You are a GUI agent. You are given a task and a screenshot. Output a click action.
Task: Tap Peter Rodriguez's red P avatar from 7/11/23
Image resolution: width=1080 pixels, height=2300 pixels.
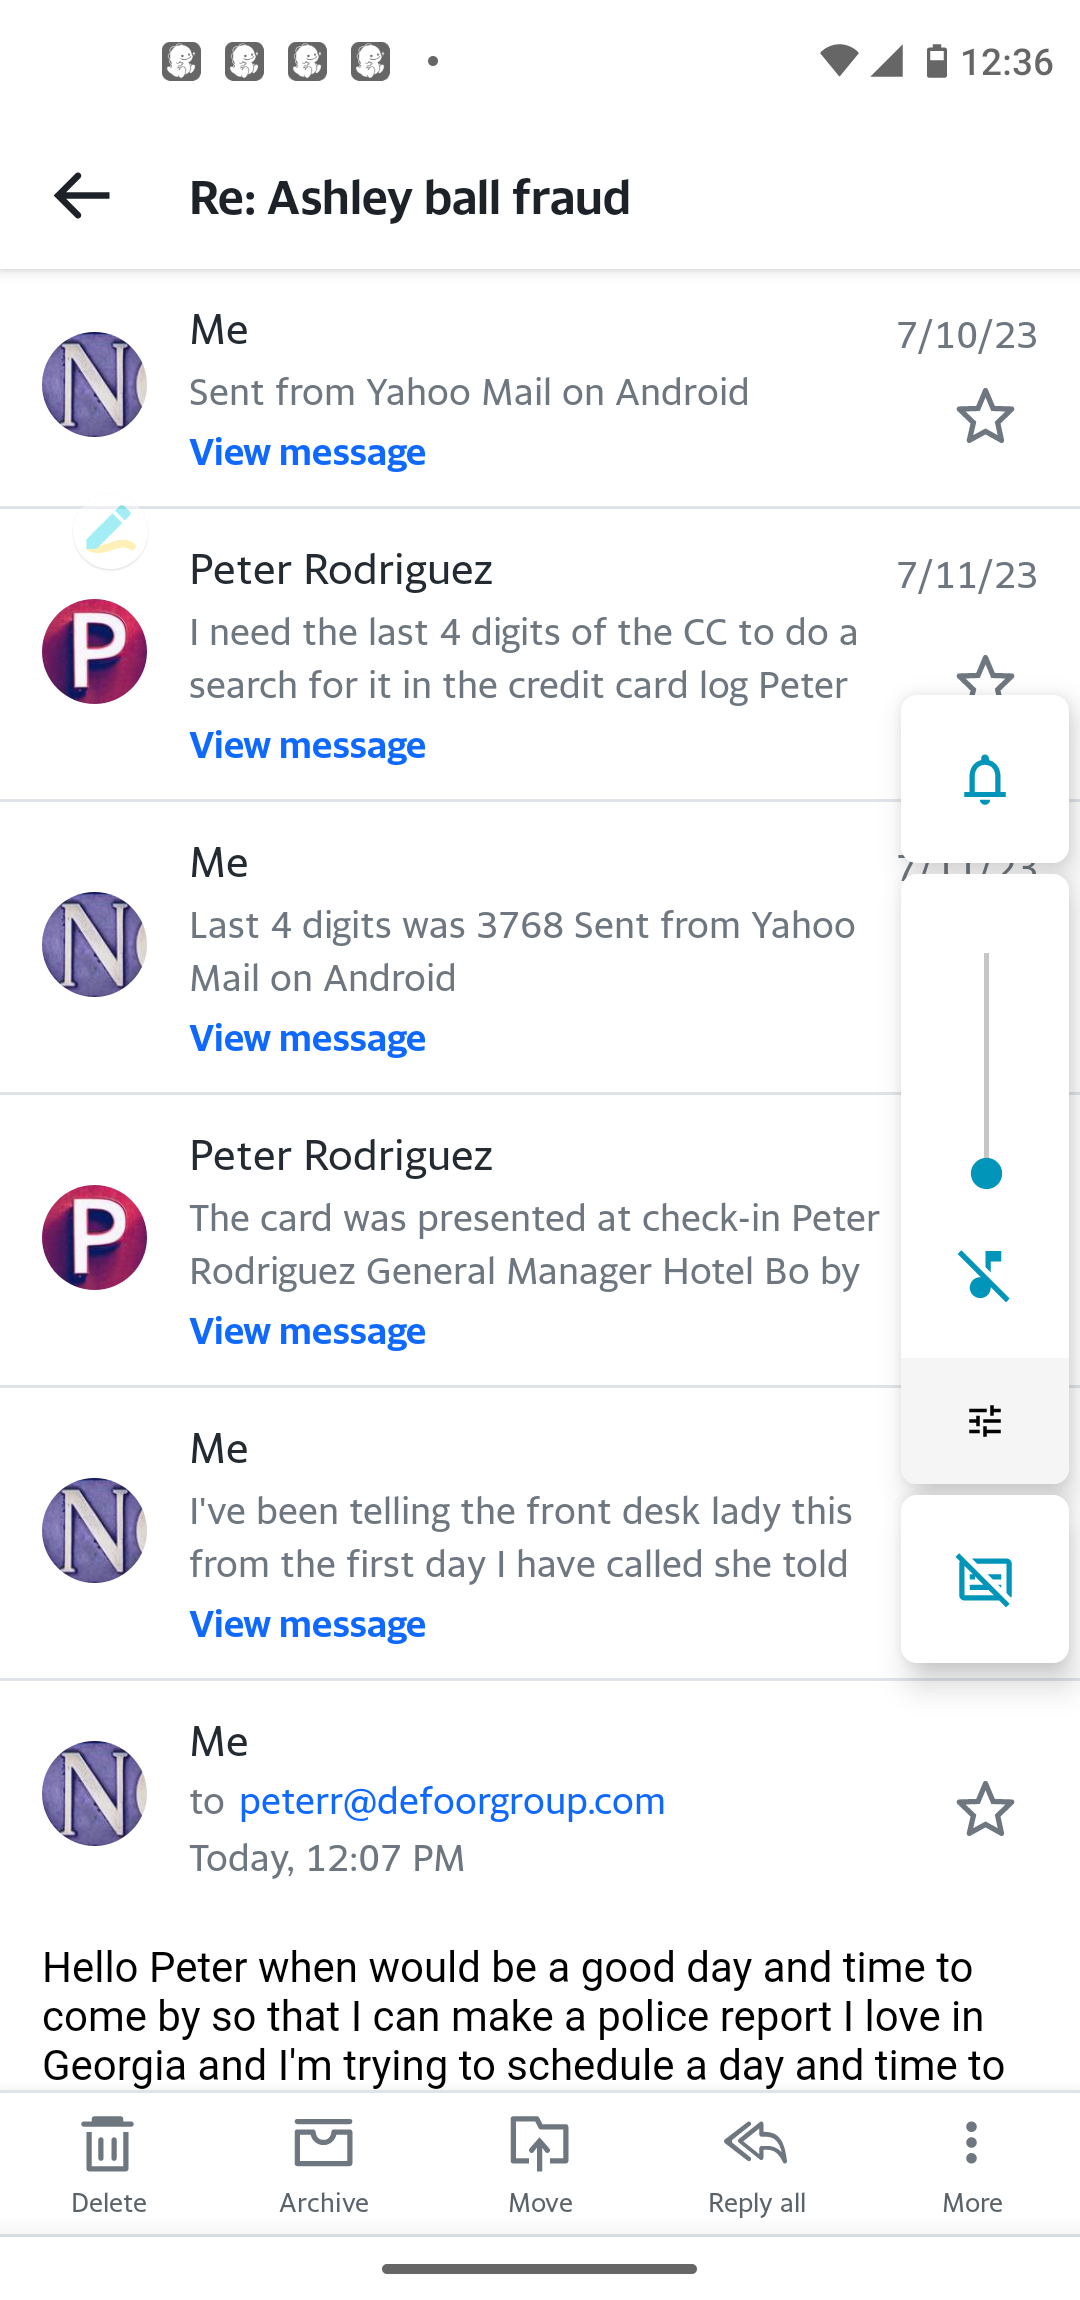click(x=95, y=651)
